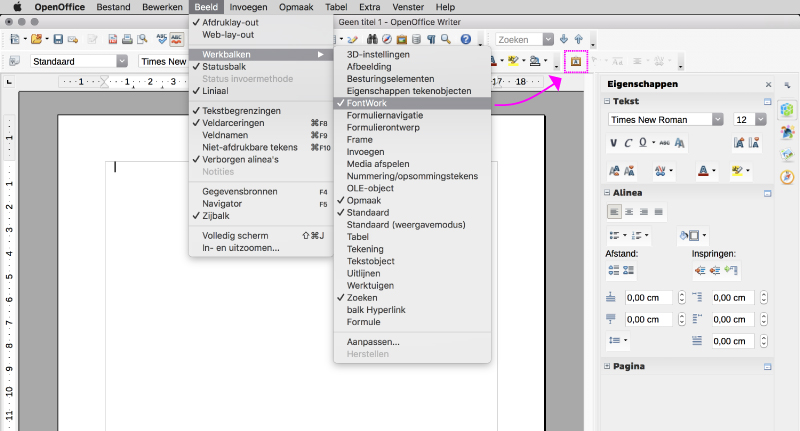
Task: Click the Find Previous up arrow
Action: click(x=579, y=39)
